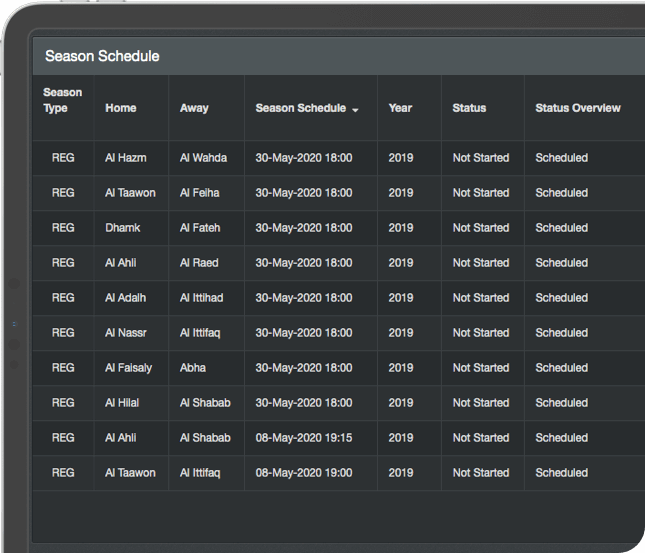645x553 pixels.
Task: Click the Season Schedule column header text
Action: coord(301,108)
